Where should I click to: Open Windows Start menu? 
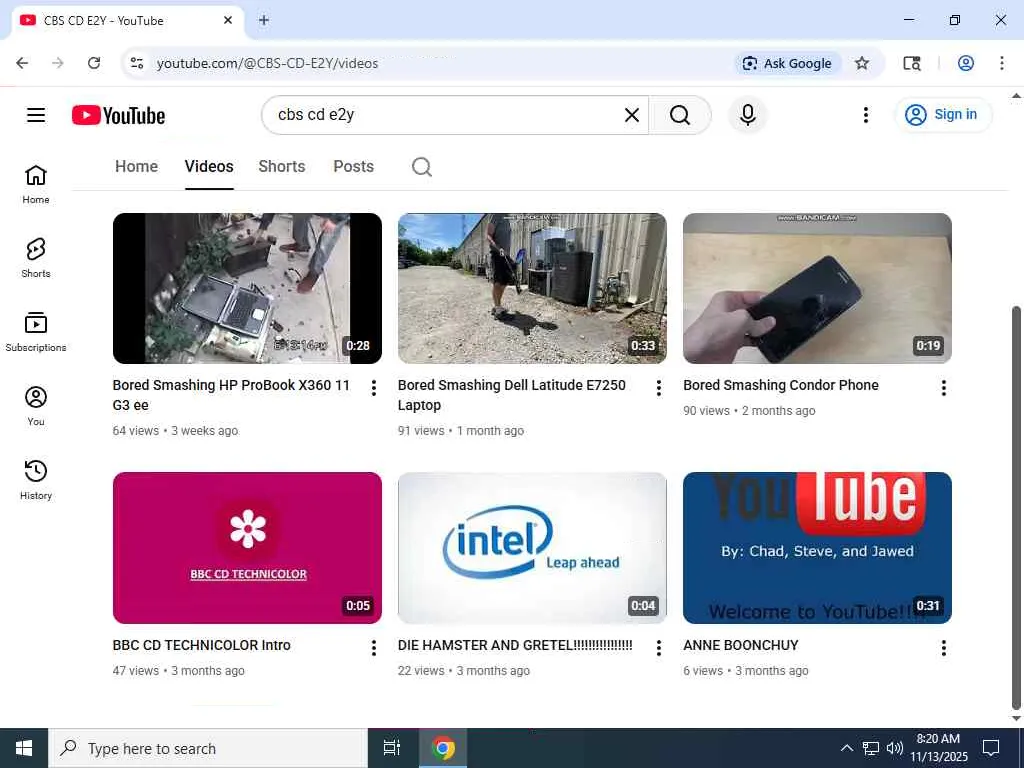pyautogui.click(x=24, y=748)
